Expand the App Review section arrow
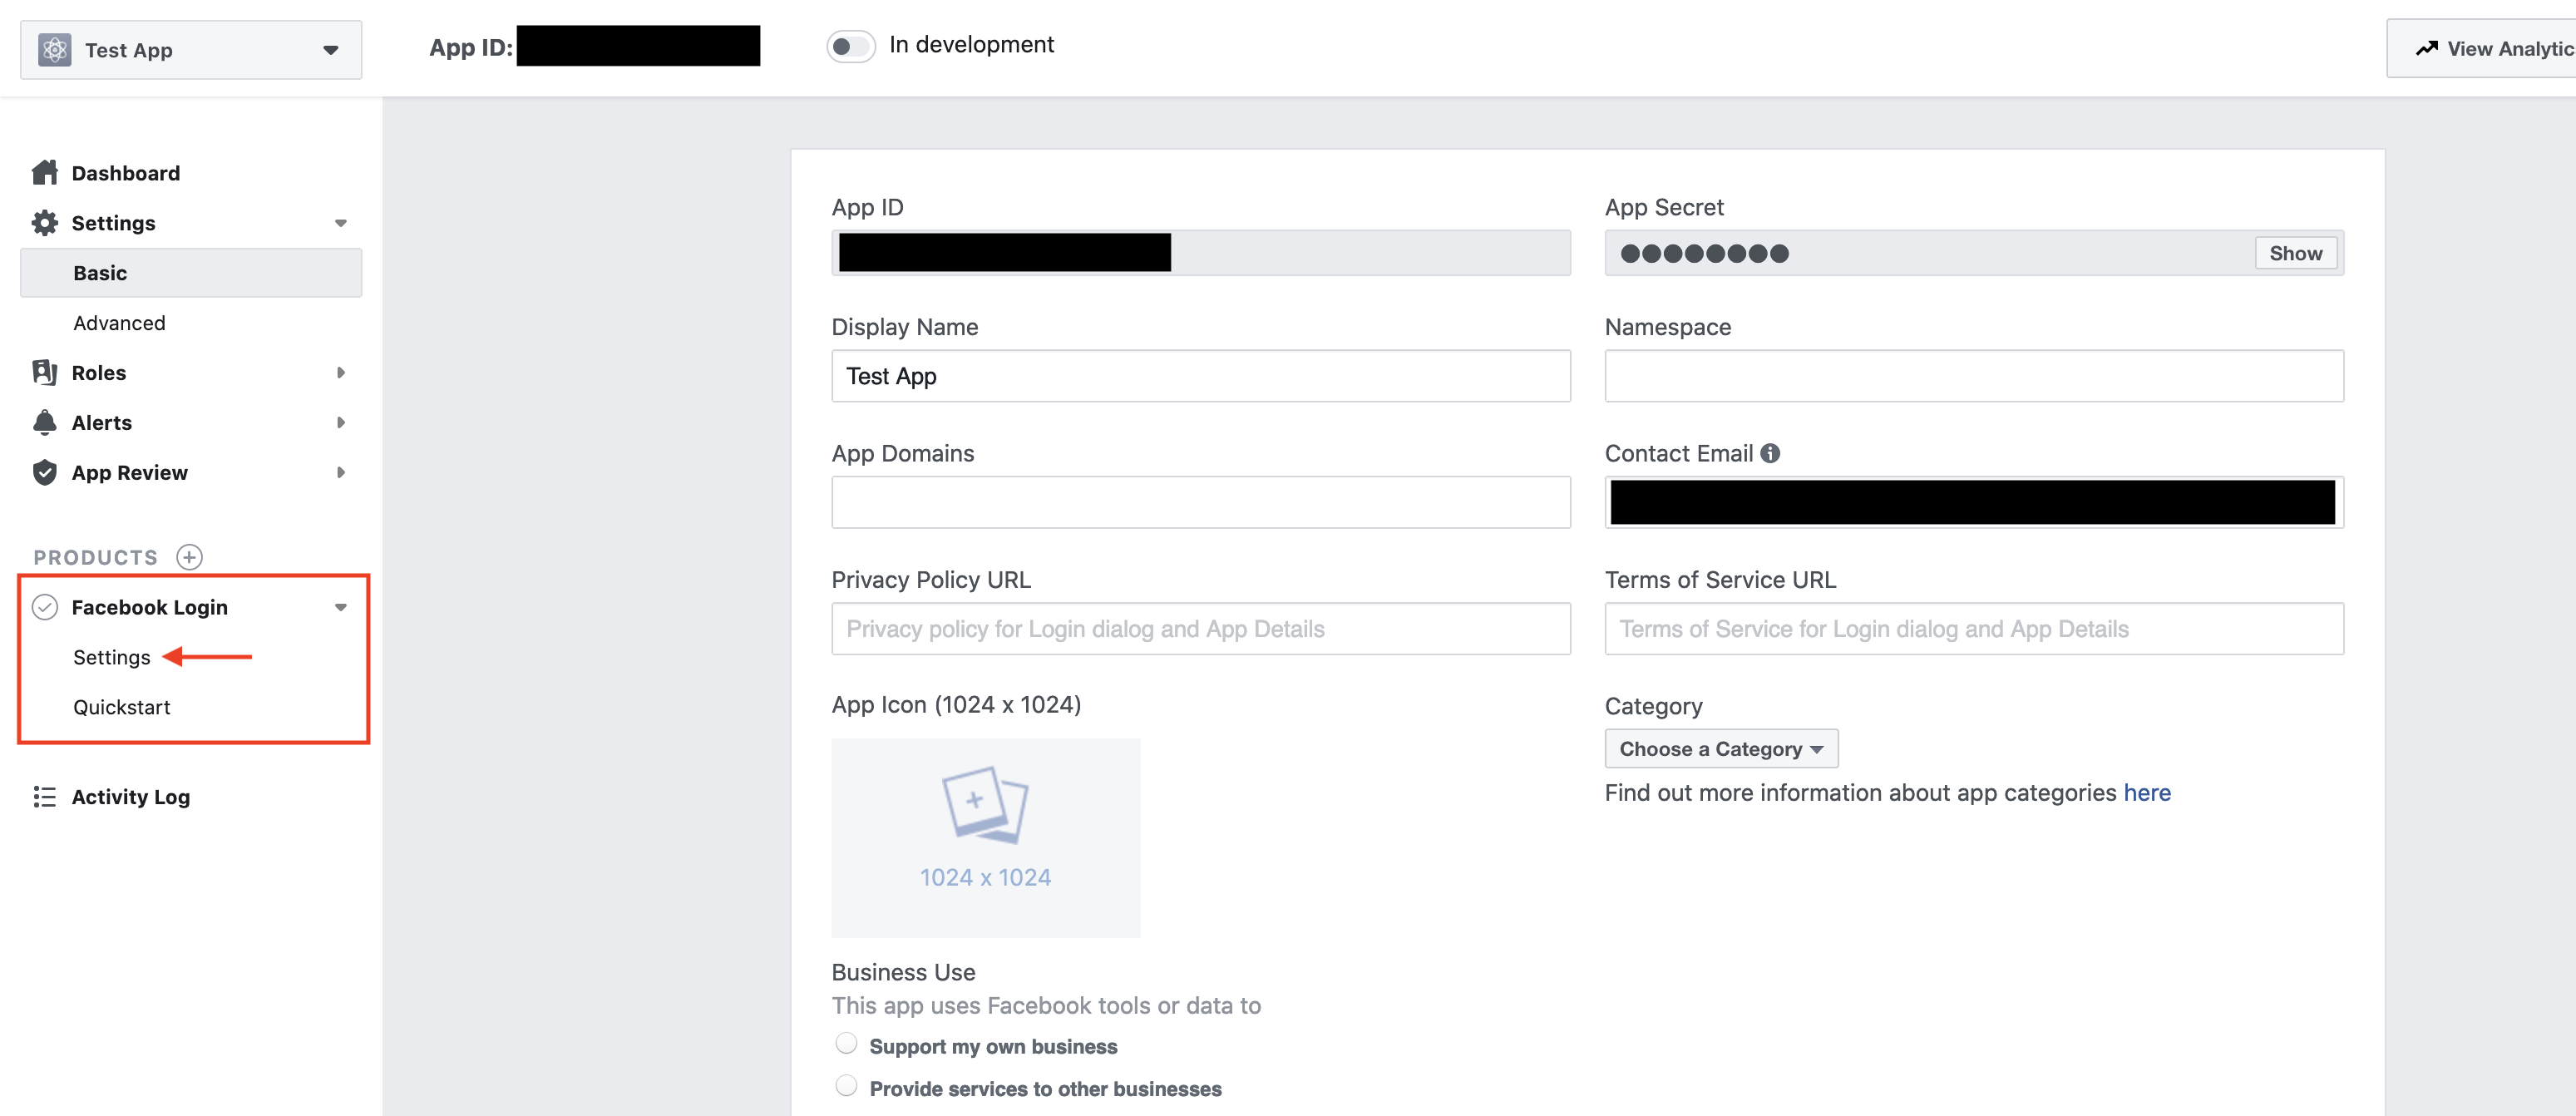This screenshot has height=1116, width=2576. tap(341, 472)
